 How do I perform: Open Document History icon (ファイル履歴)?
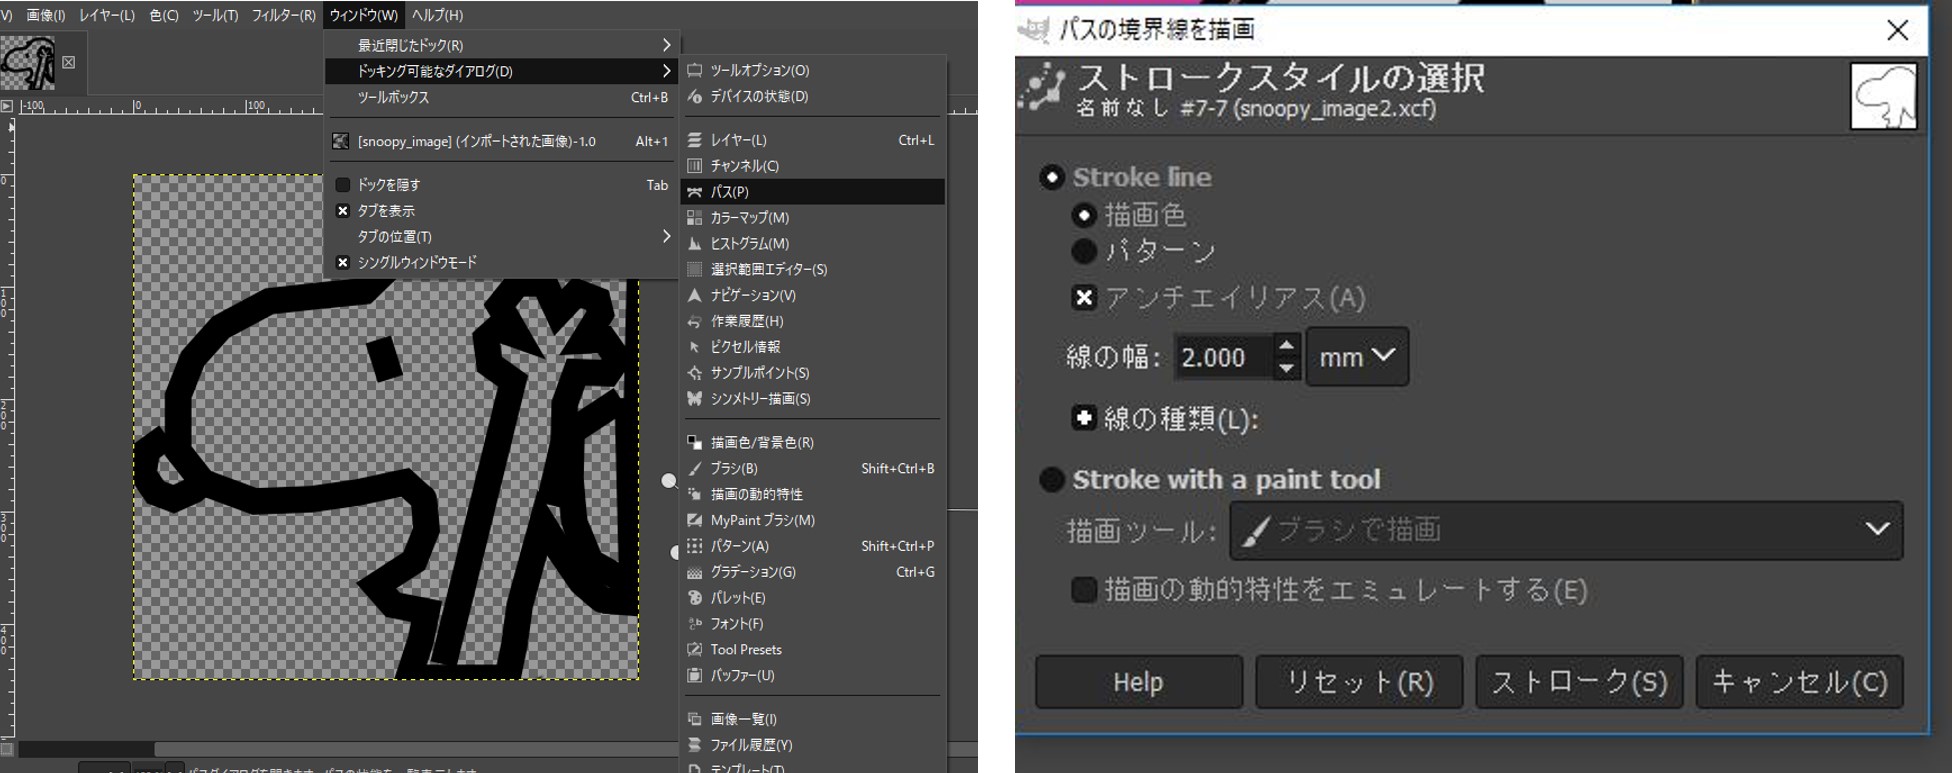tap(695, 746)
